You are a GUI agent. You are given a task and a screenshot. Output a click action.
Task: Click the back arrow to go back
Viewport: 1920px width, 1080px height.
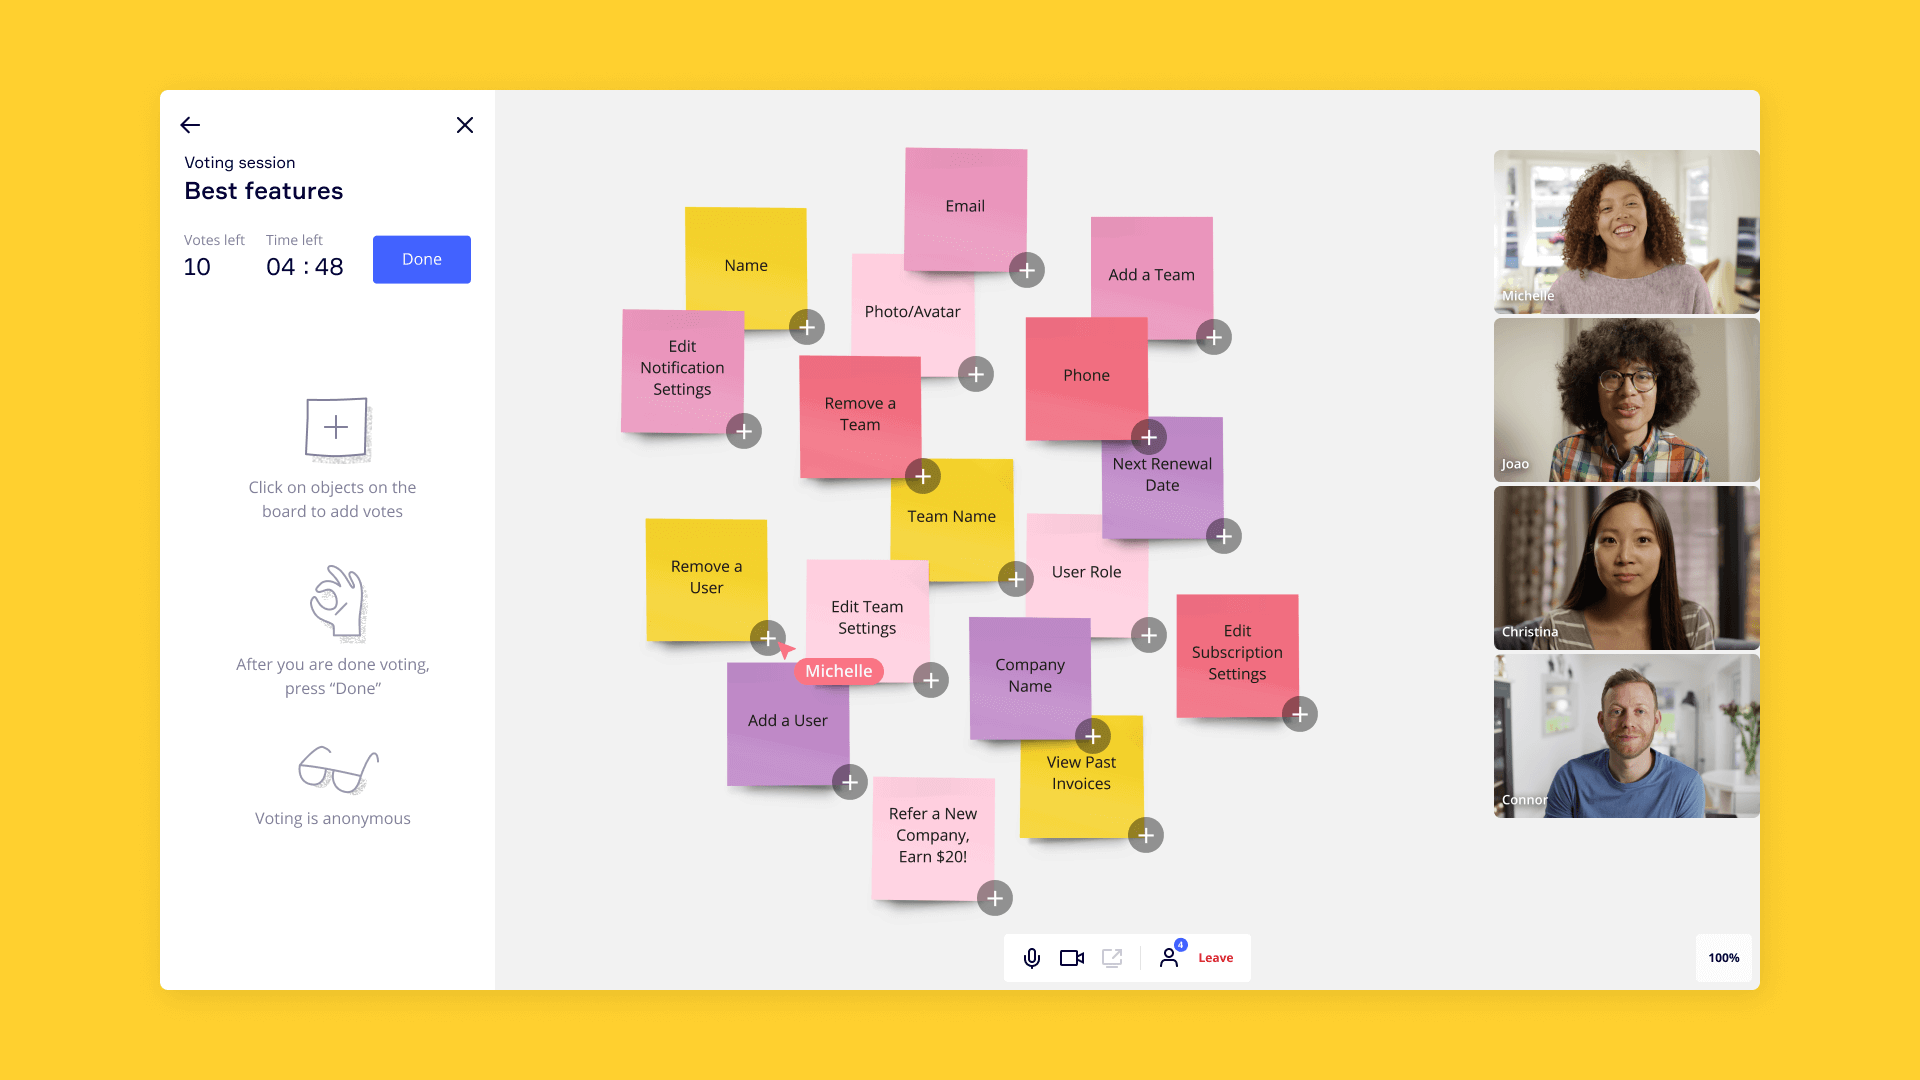tap(189, 125)
